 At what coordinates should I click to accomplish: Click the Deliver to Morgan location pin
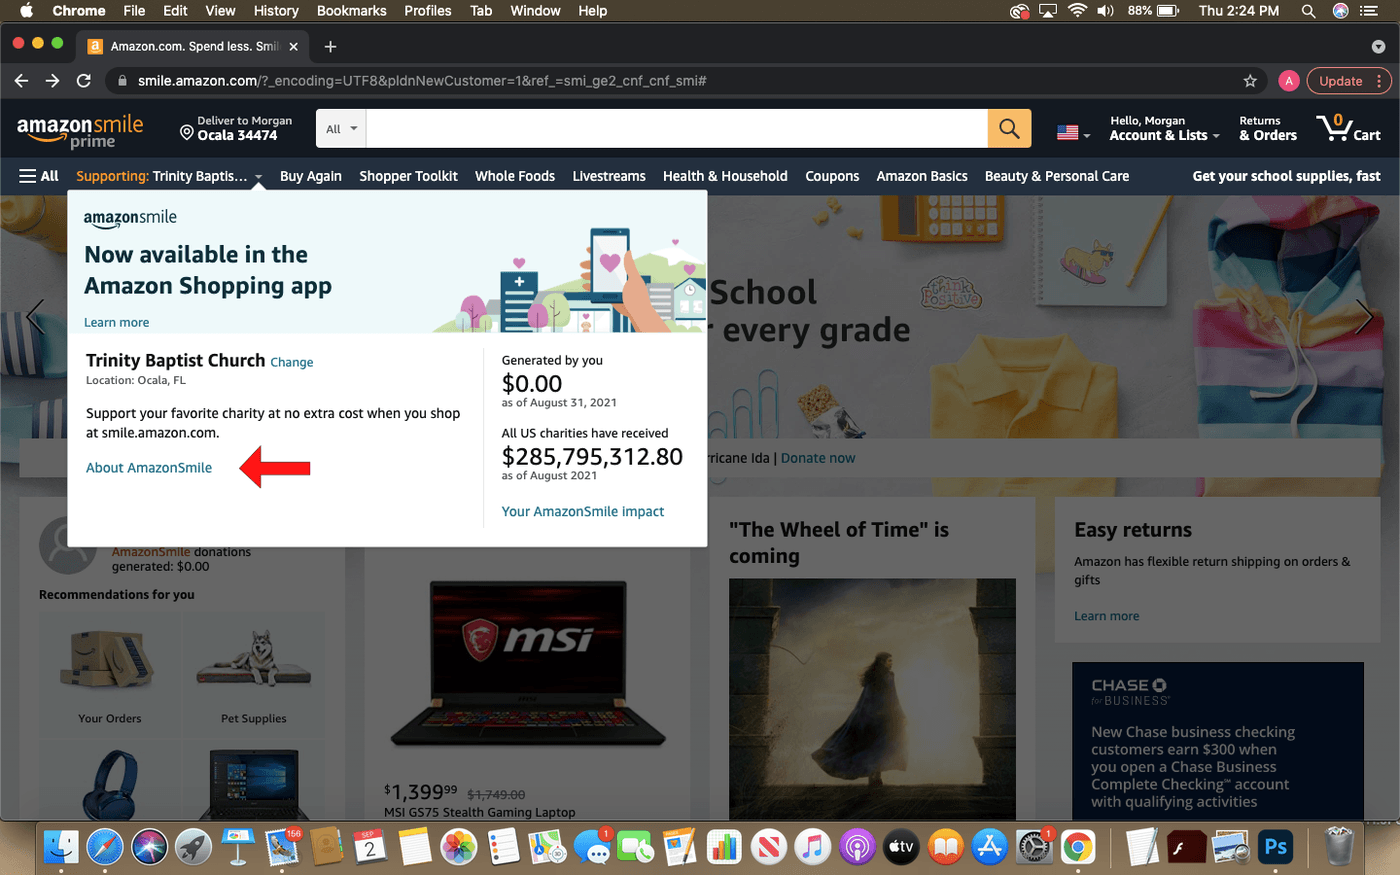186,132
